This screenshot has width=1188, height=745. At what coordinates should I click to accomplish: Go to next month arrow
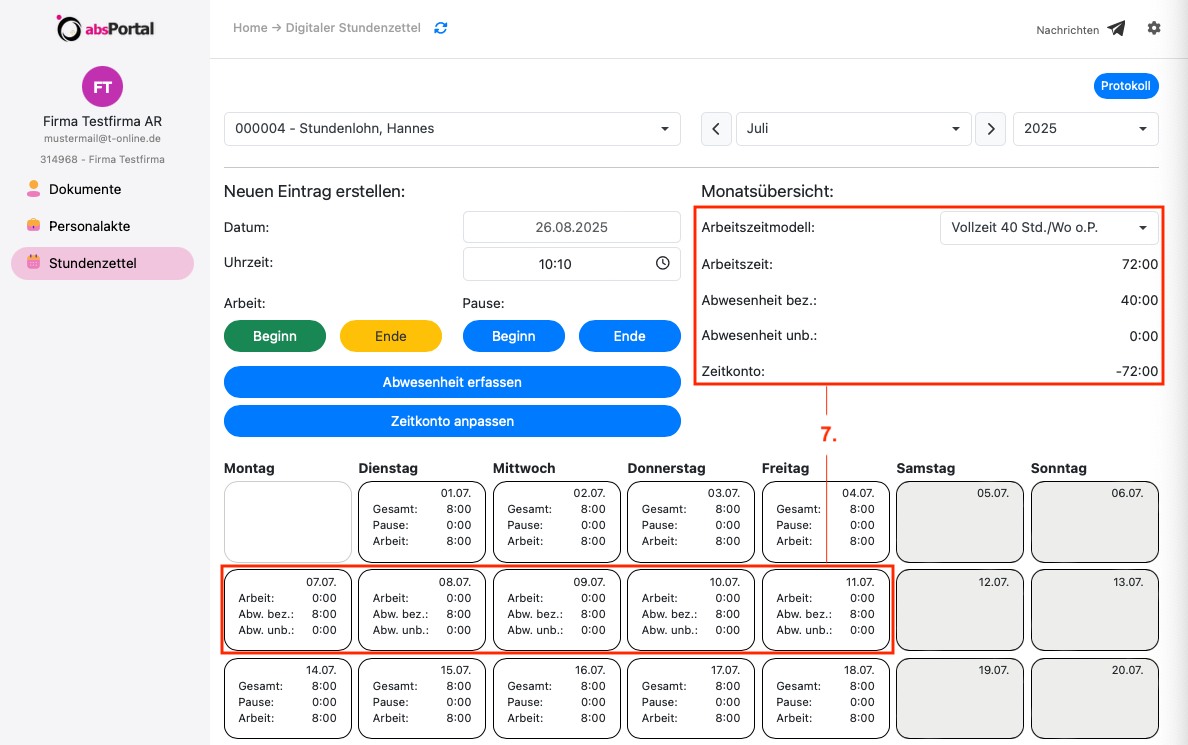click(x=990, y=129)
